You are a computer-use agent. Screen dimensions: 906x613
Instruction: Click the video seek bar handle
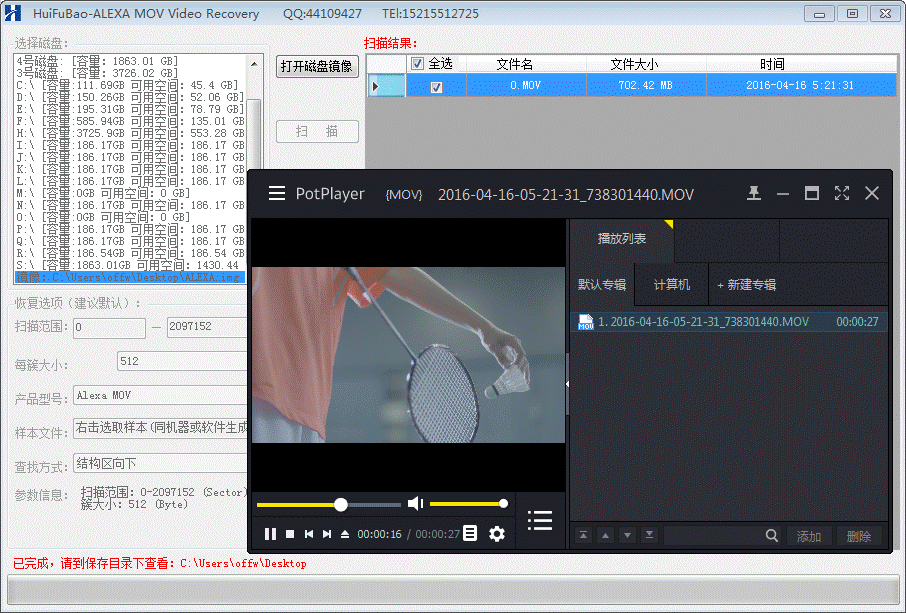click(x=341, y=504)
